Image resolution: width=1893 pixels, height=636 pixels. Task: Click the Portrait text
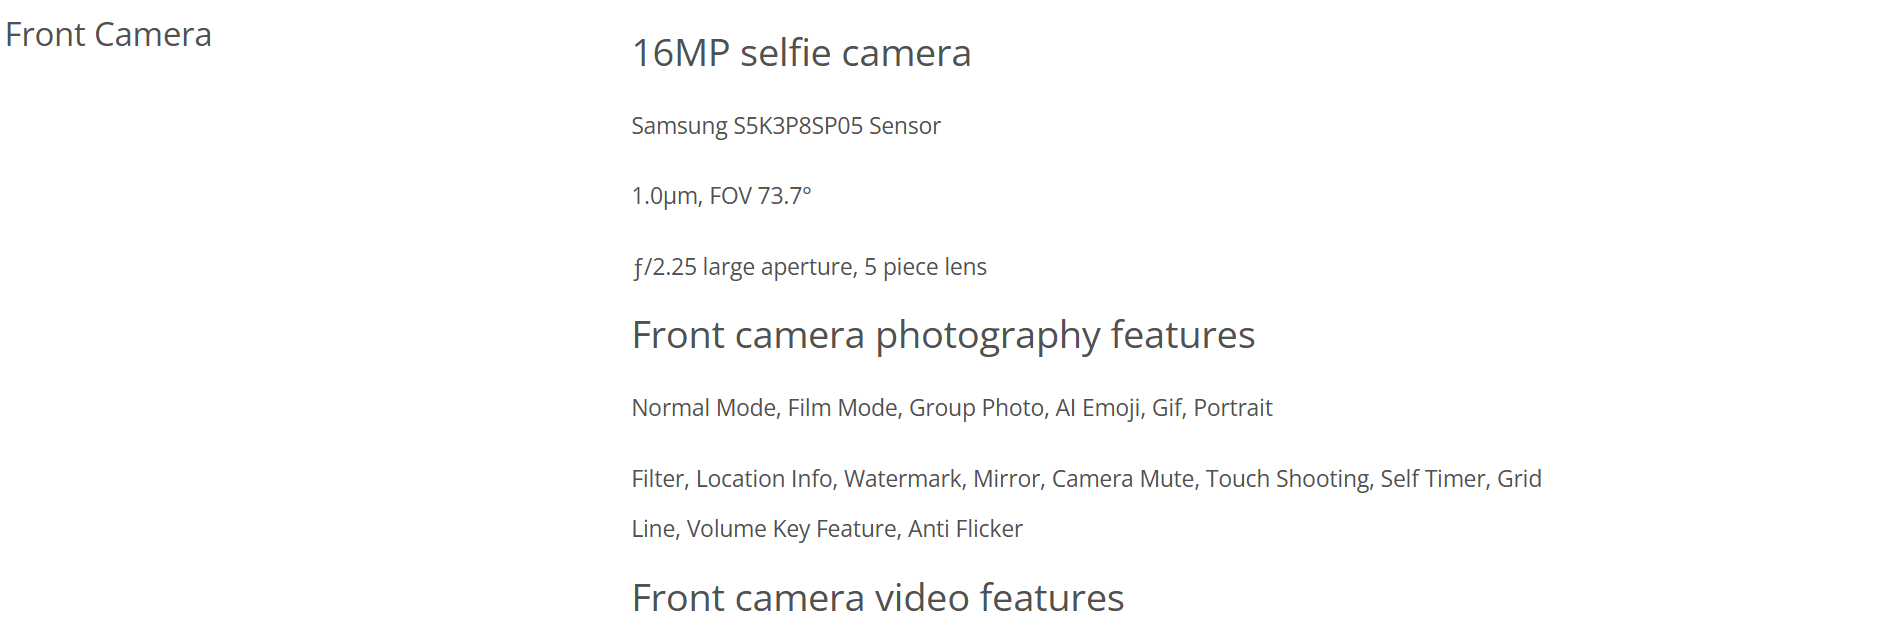tap(1233, 408)
